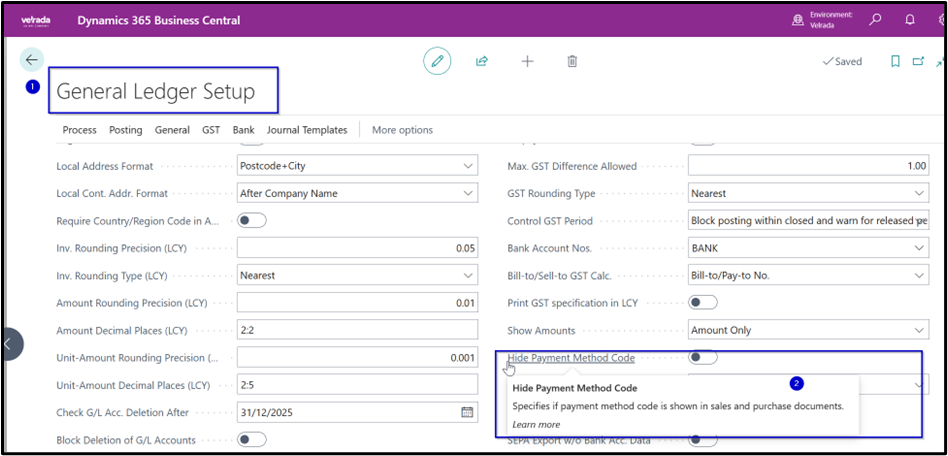Click More options
The width and height of the screenshot is (948, 456).
403,130
